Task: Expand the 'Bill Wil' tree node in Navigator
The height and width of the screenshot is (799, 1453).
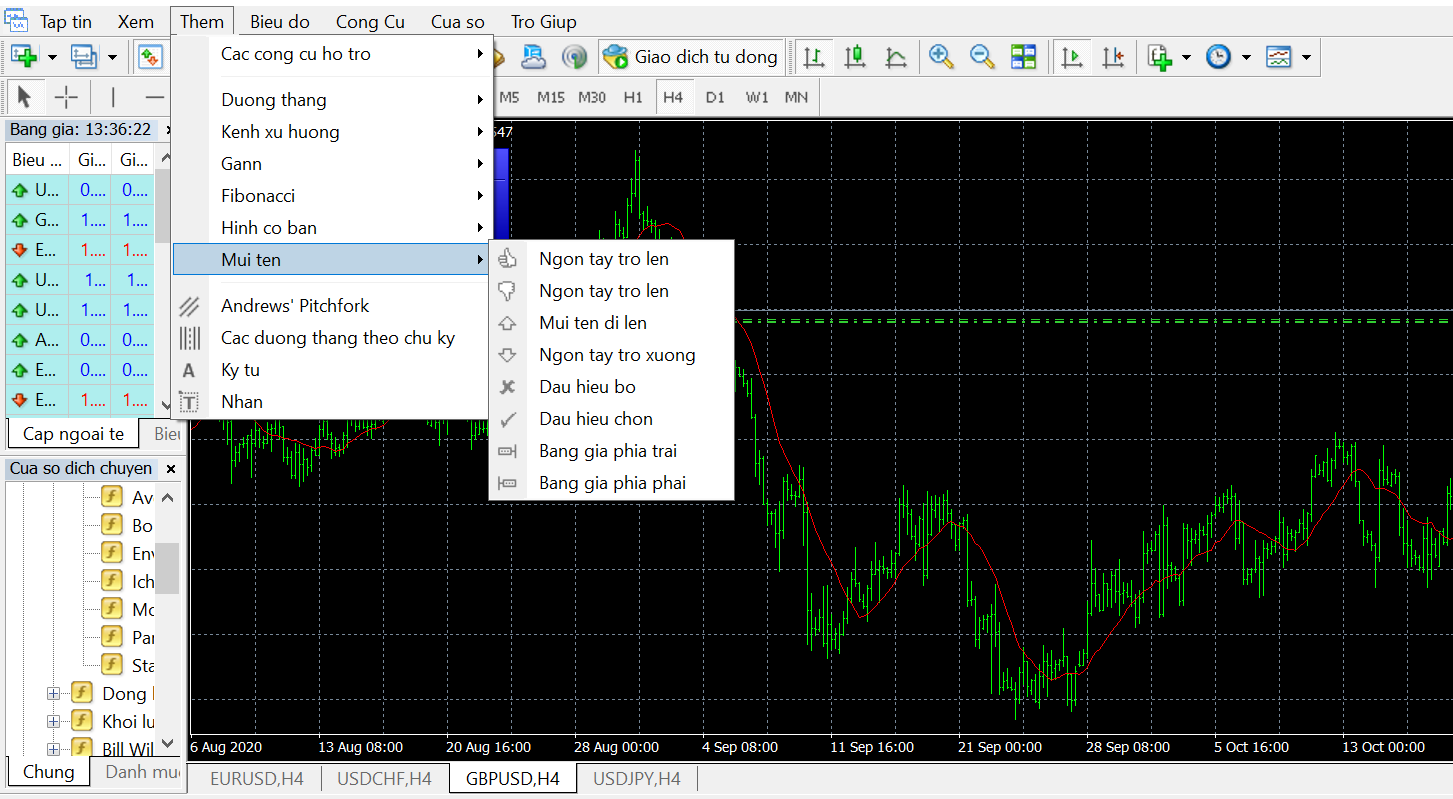Action: point(54,749)
